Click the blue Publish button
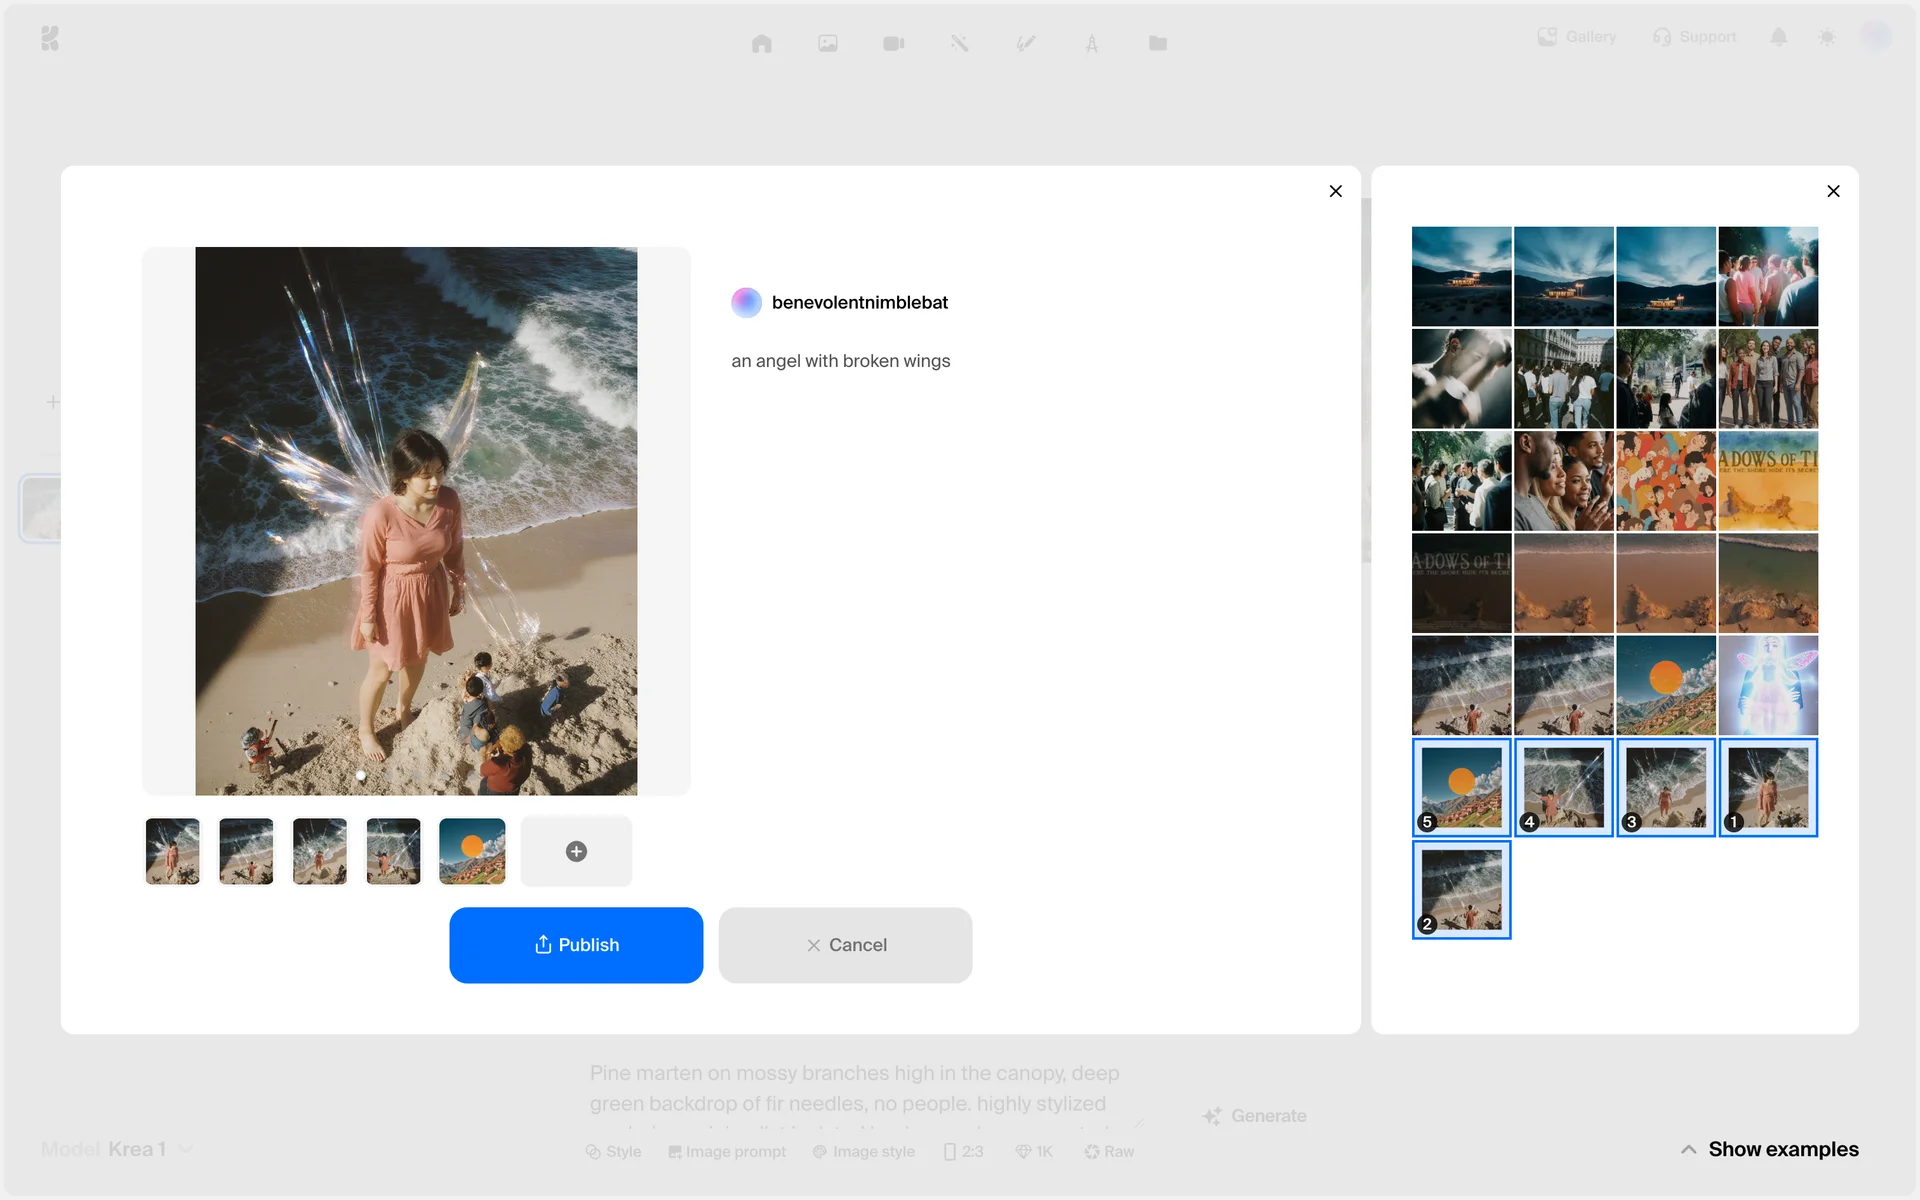Image resolution: width=1920 pixels, height=1200 pixels. point(576,945)
